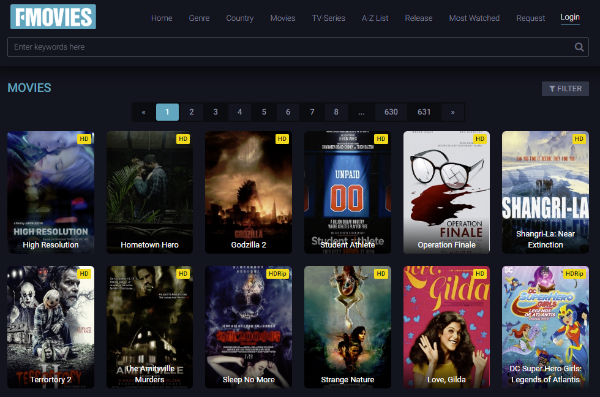The image size is (600, 397).
Task: Open the Genre menu
Action: point(199,18)
